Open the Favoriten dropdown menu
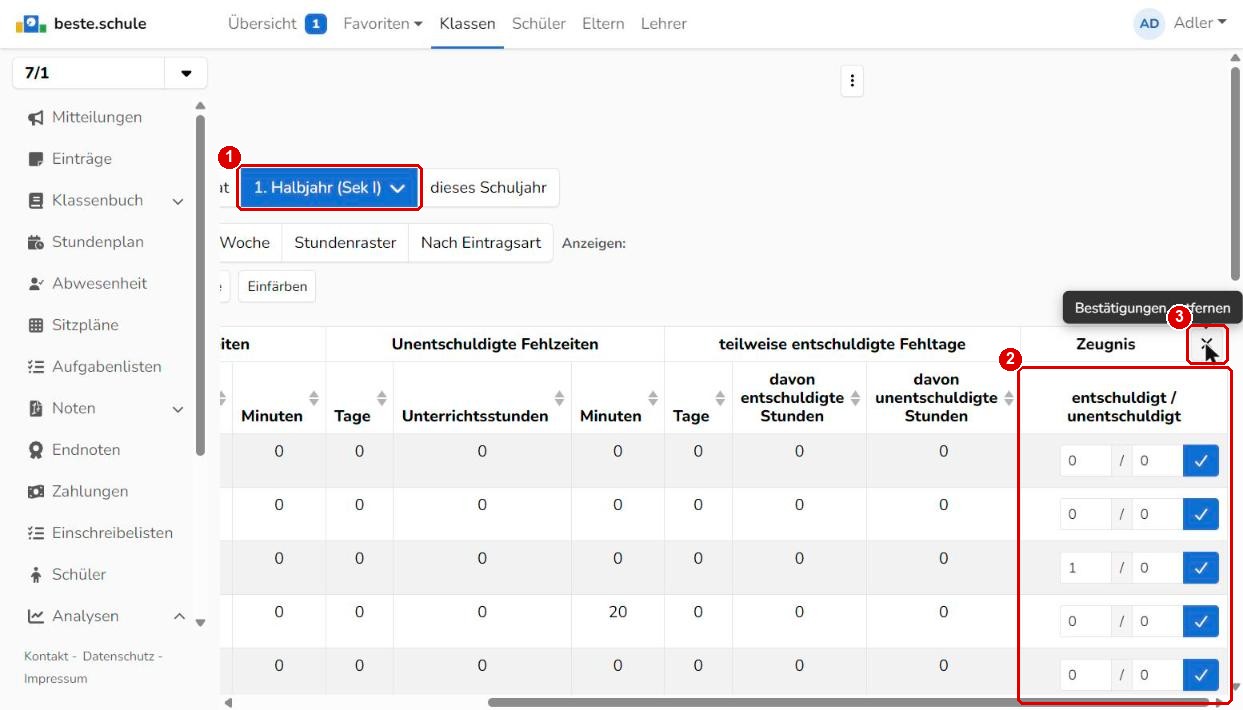Viewport: 1243px width, 710px height. click(x=382, y=23)
